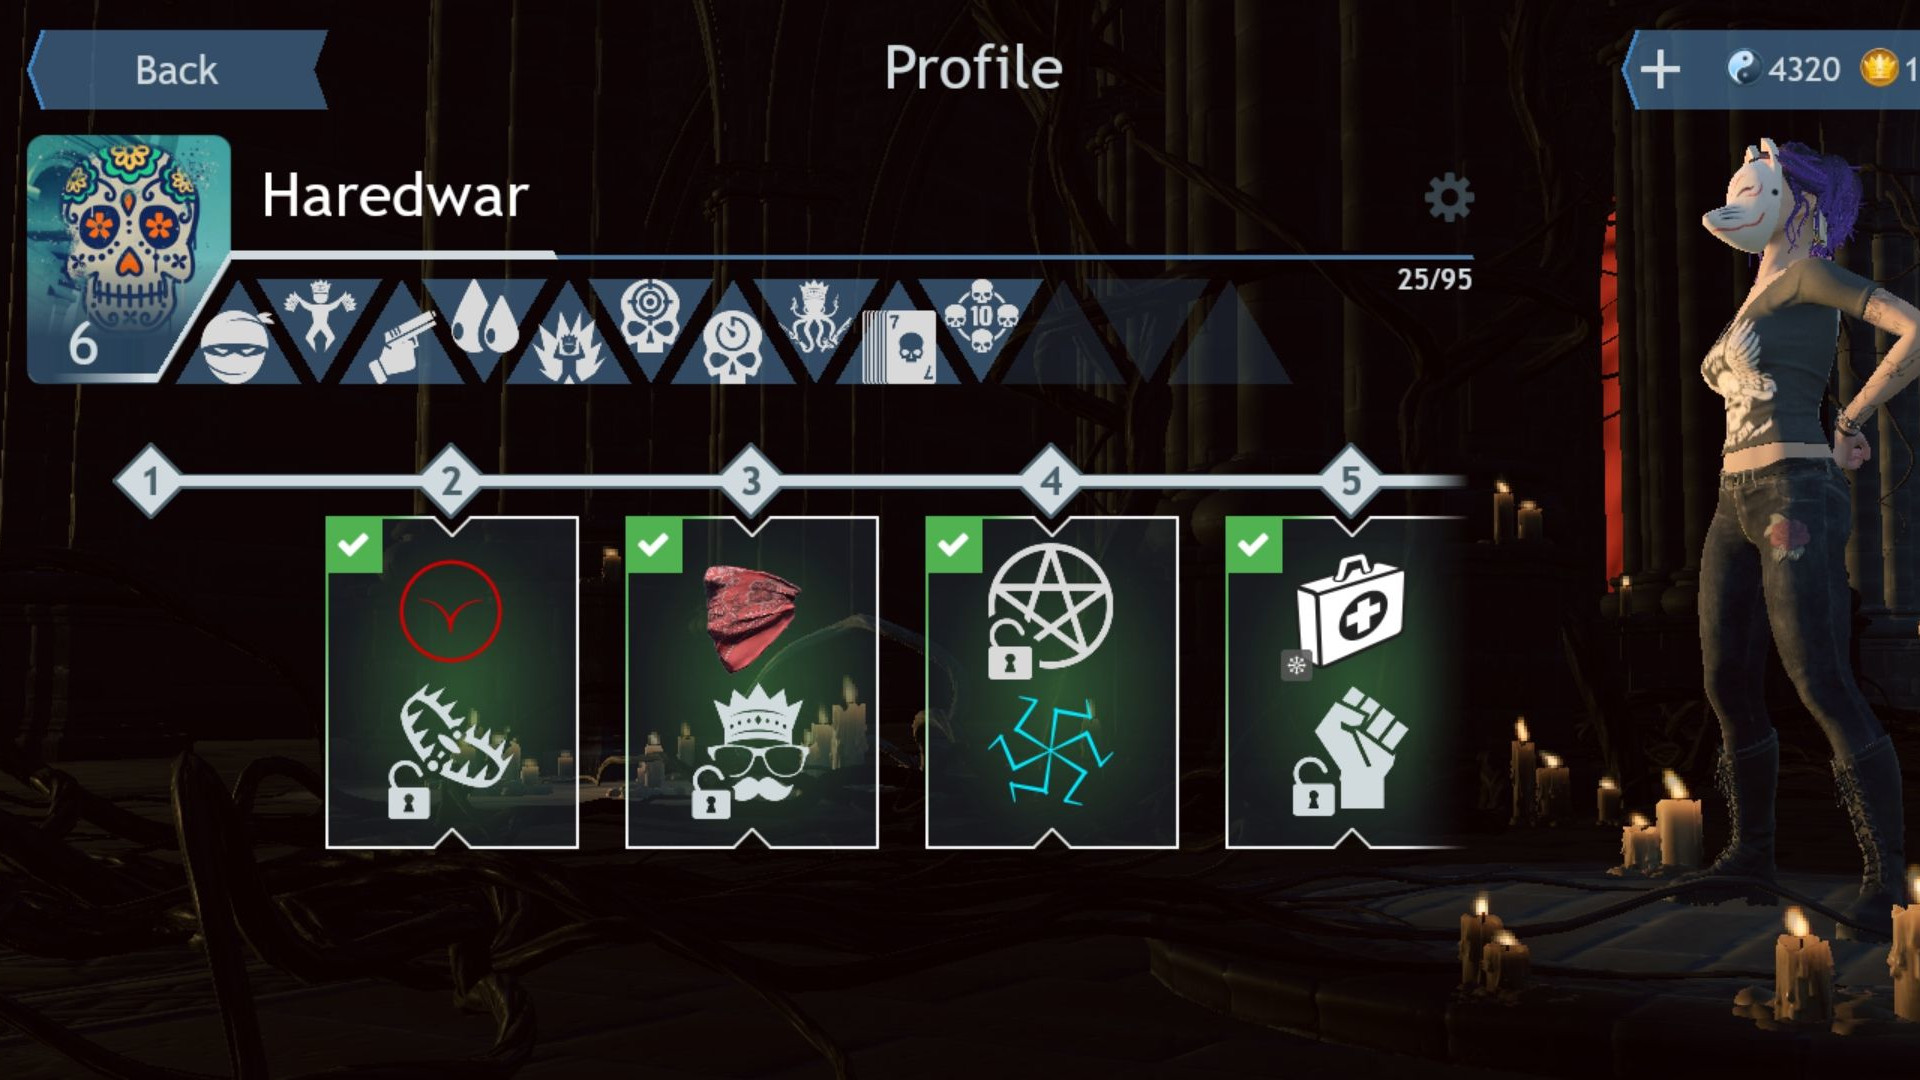Select the red bandana reward item

coord(752,619)
